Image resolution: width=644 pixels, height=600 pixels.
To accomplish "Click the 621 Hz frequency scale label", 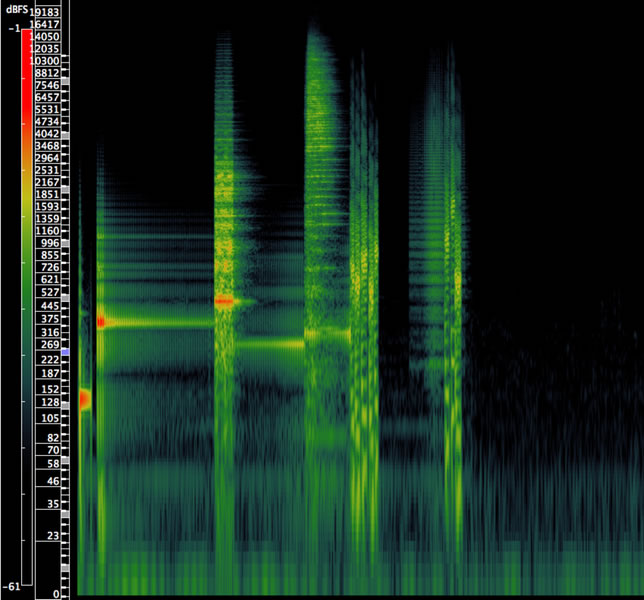I will pos(50,279).
